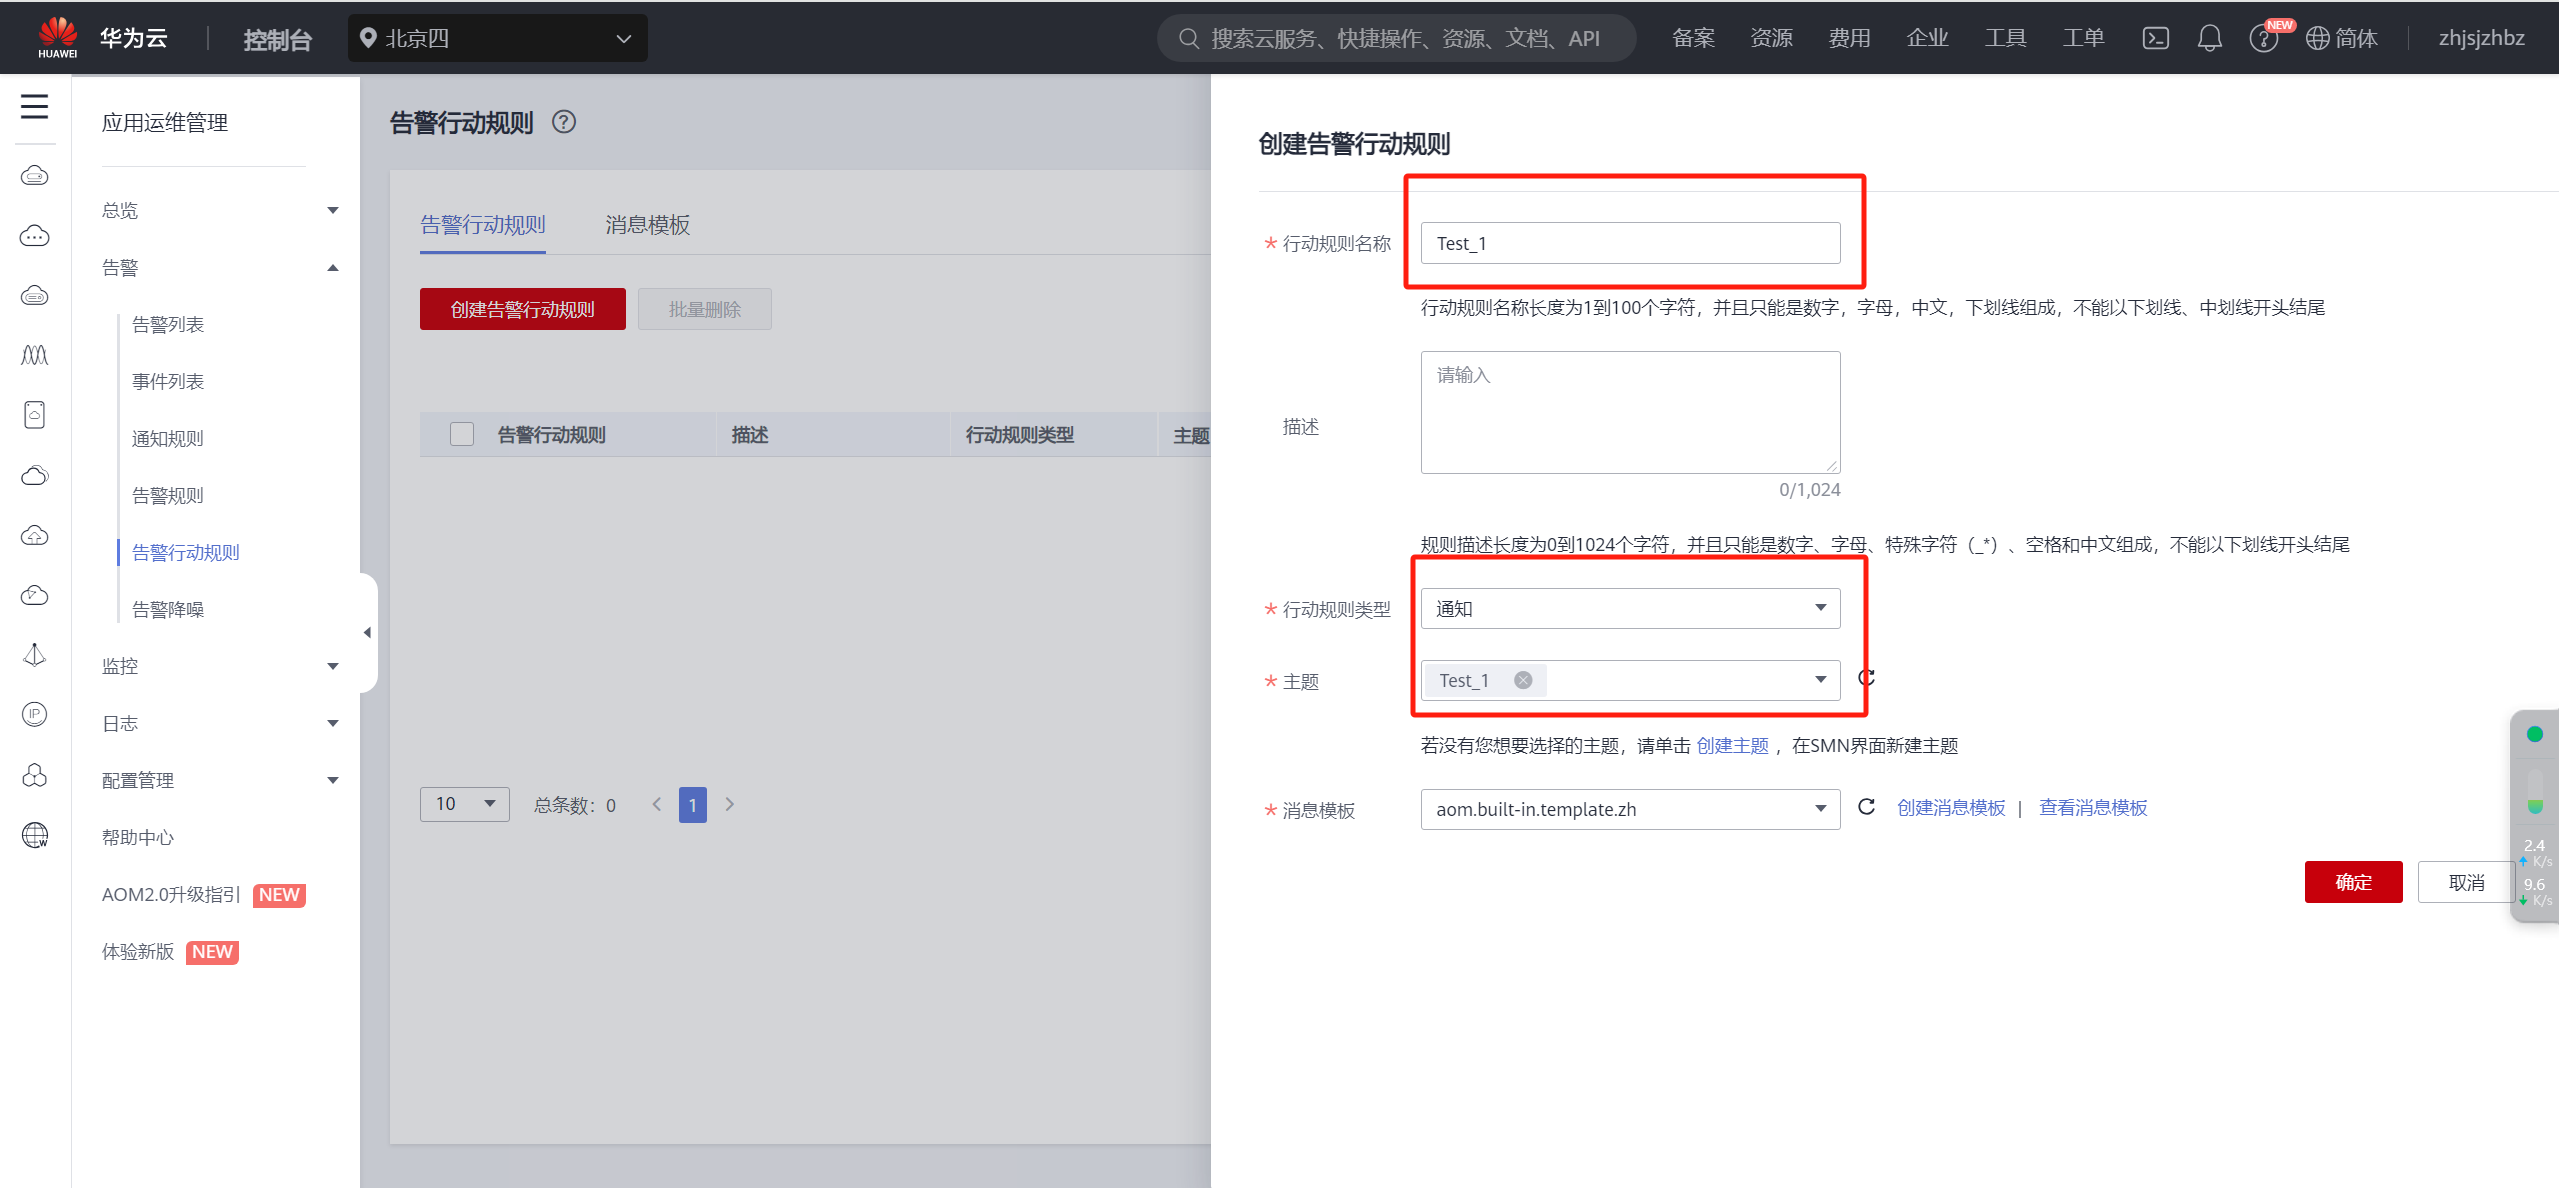This screenshot has width=2559, height=1188.
Task: Open the page size dropdown showing 10
Action: [x=464, y=804]
